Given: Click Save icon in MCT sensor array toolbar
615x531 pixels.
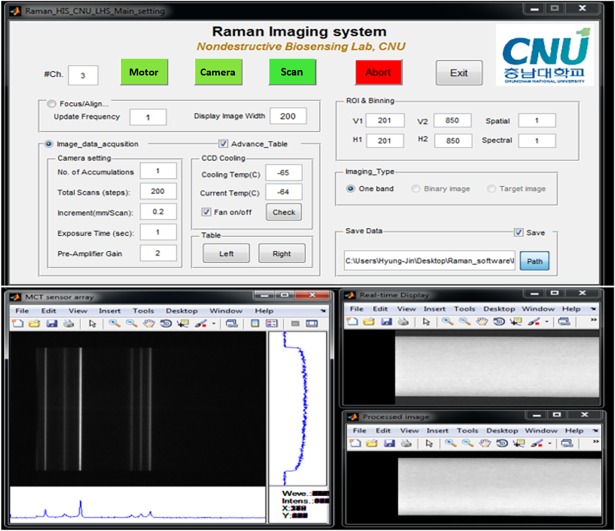Looking at the screenshot, I should [x=51, y=324].
